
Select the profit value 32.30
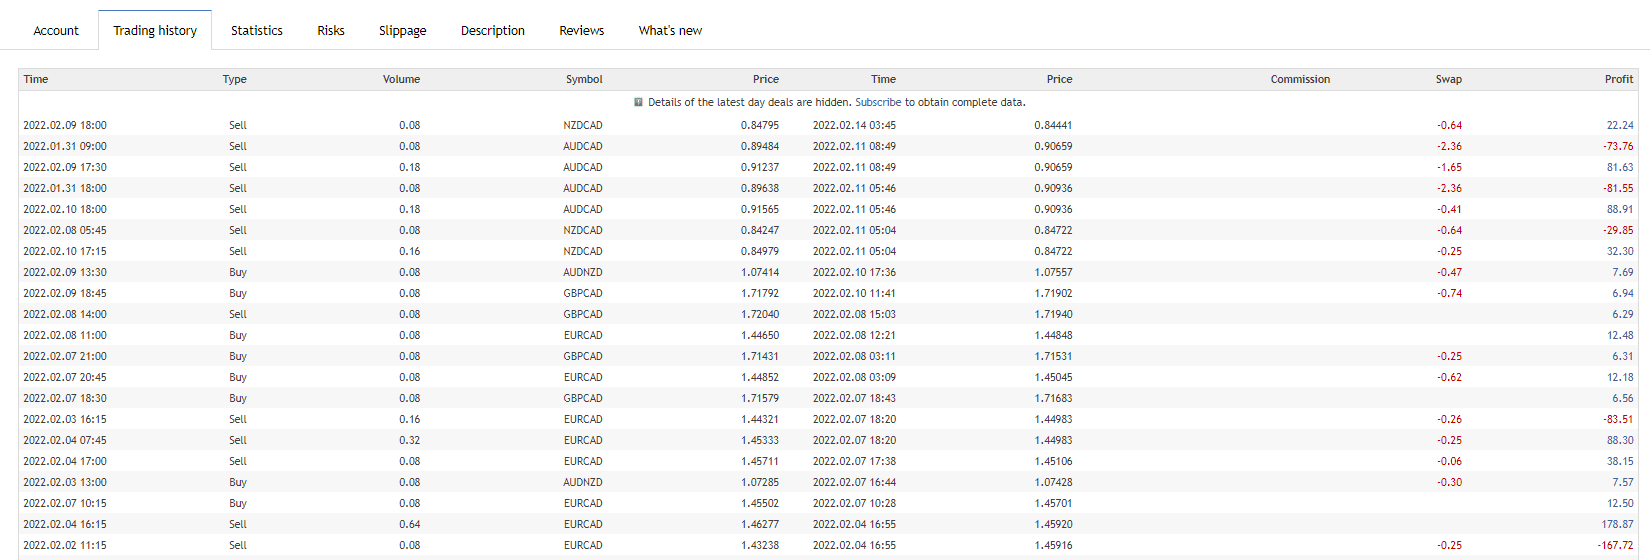pyautogui.click(x=1620, y=251)
